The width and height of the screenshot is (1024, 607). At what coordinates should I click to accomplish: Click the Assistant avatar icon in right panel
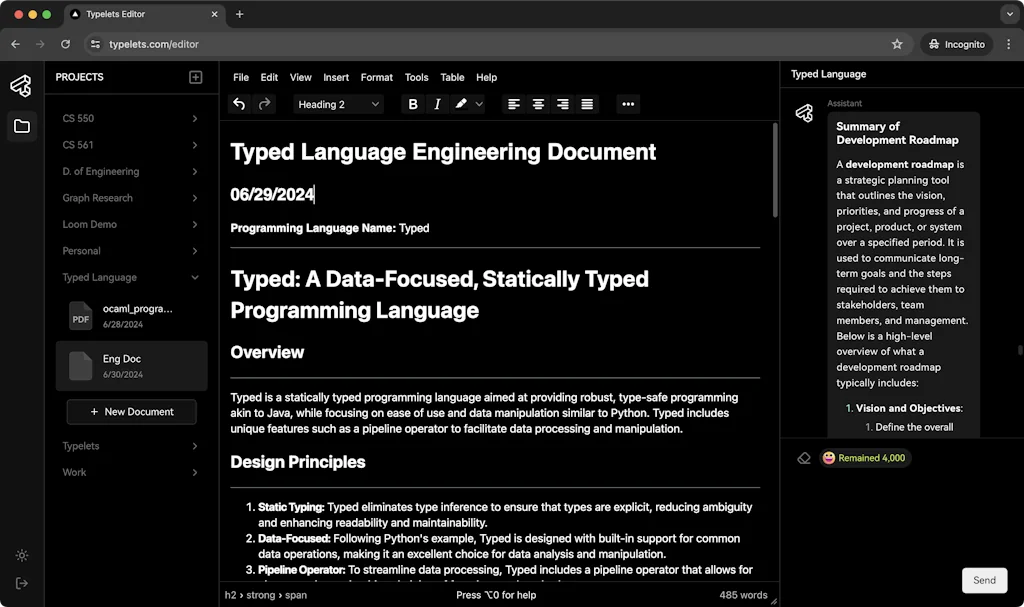click(803, 114)
